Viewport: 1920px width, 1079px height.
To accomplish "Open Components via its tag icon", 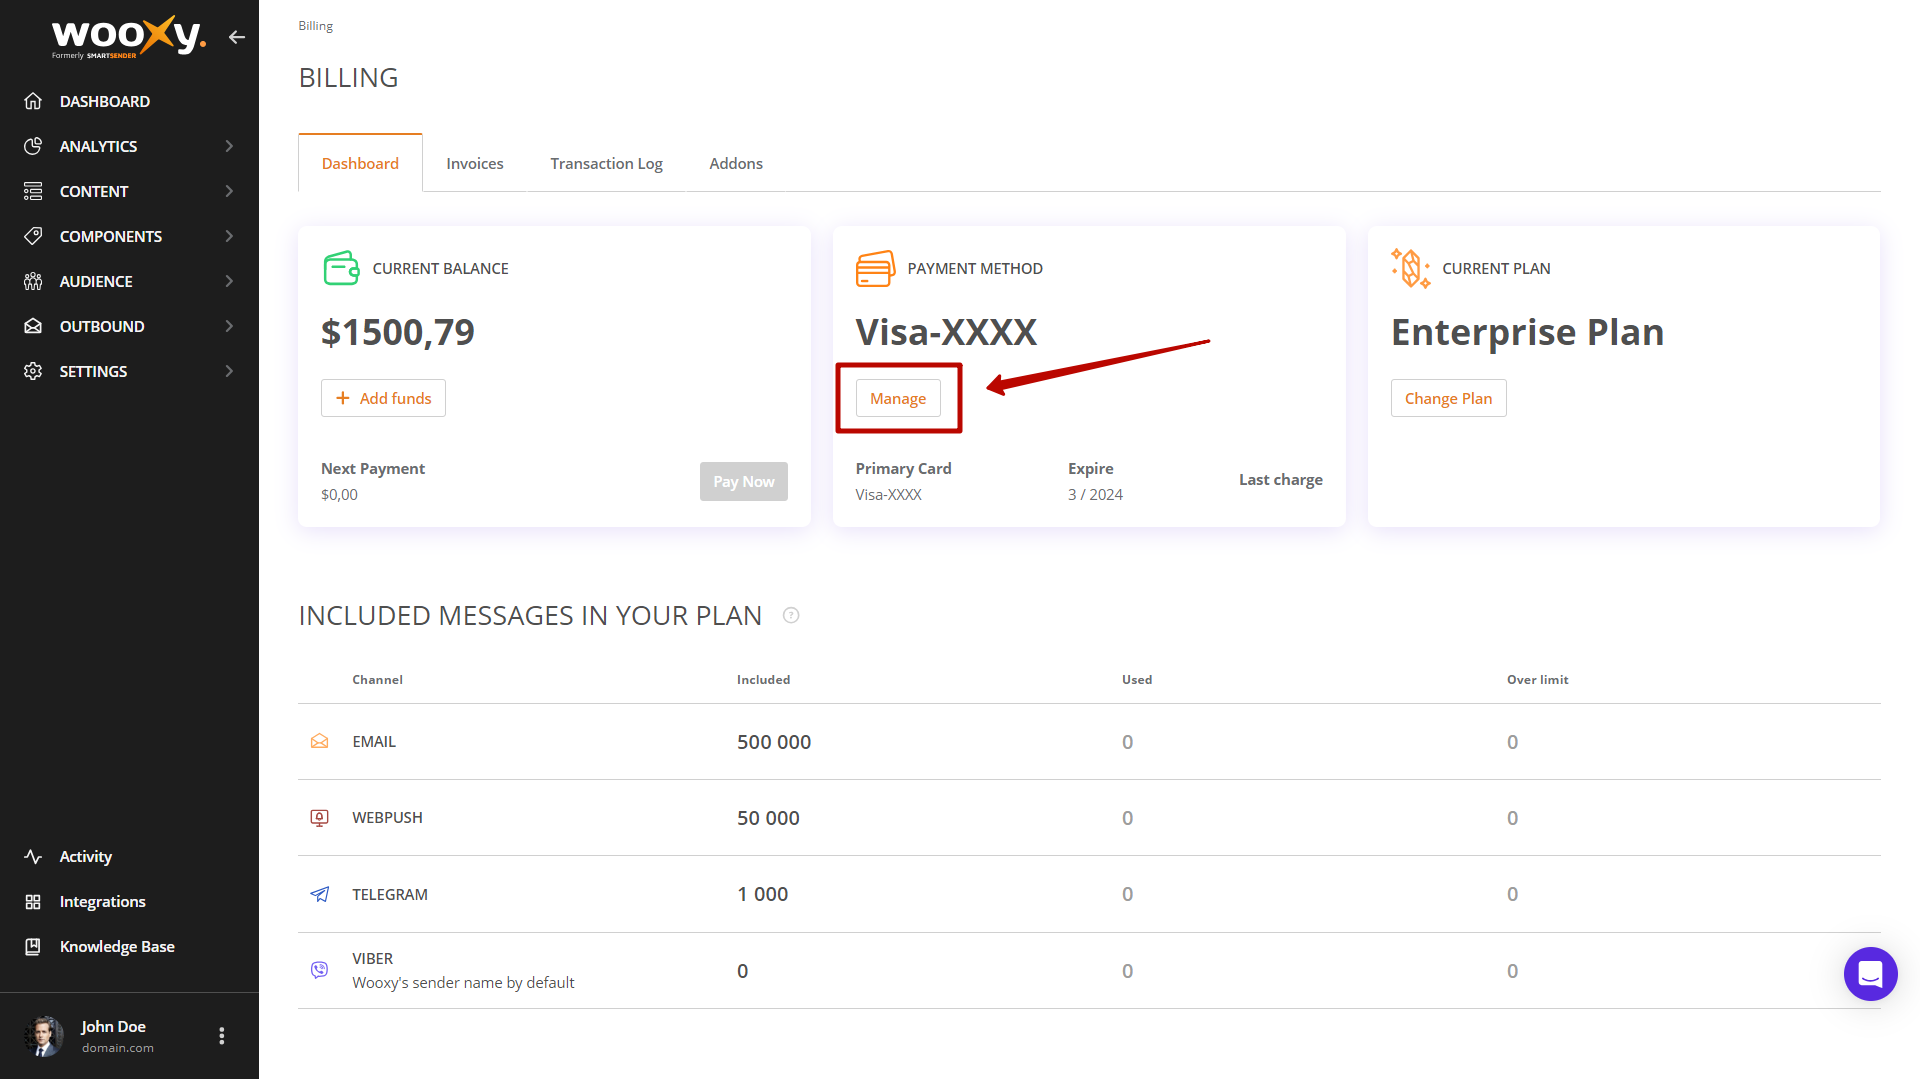I will point(33,236).
